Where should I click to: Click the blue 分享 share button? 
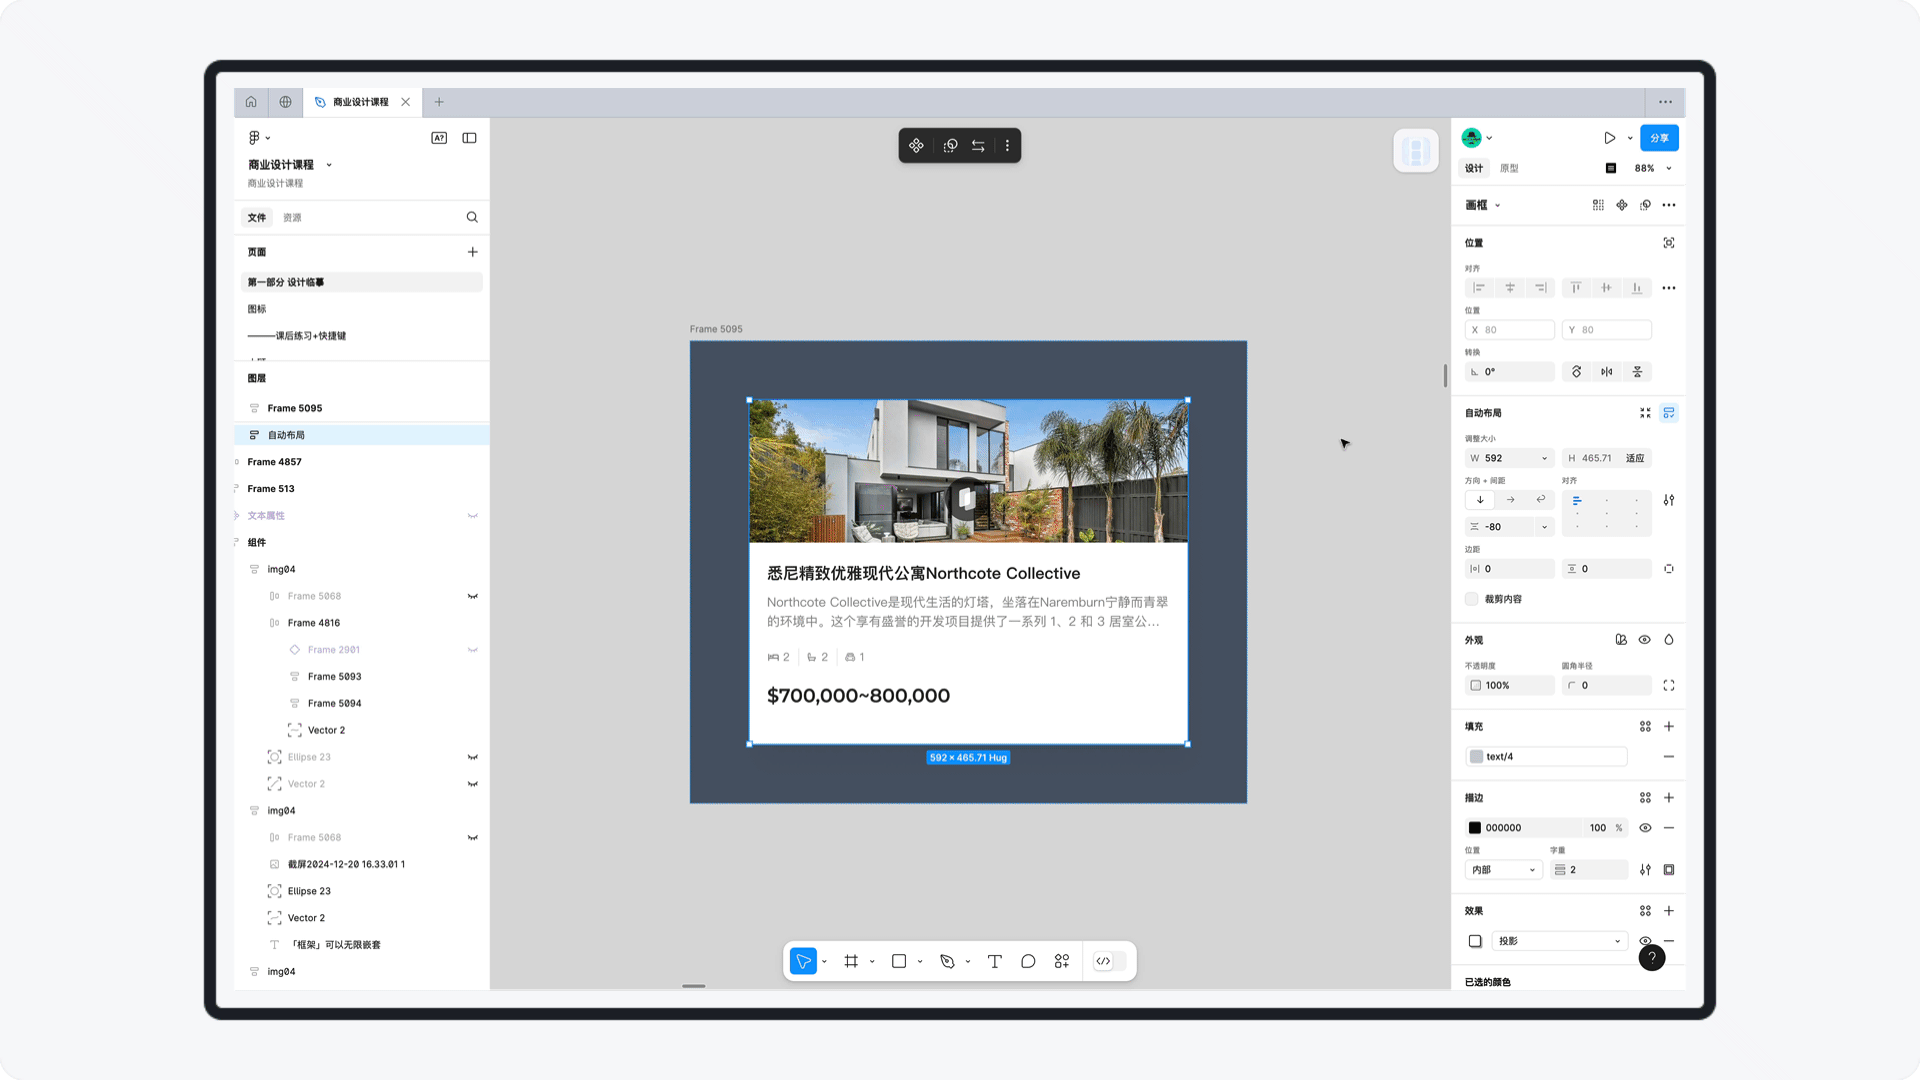pyautogui.click(x=1659, y=138)
